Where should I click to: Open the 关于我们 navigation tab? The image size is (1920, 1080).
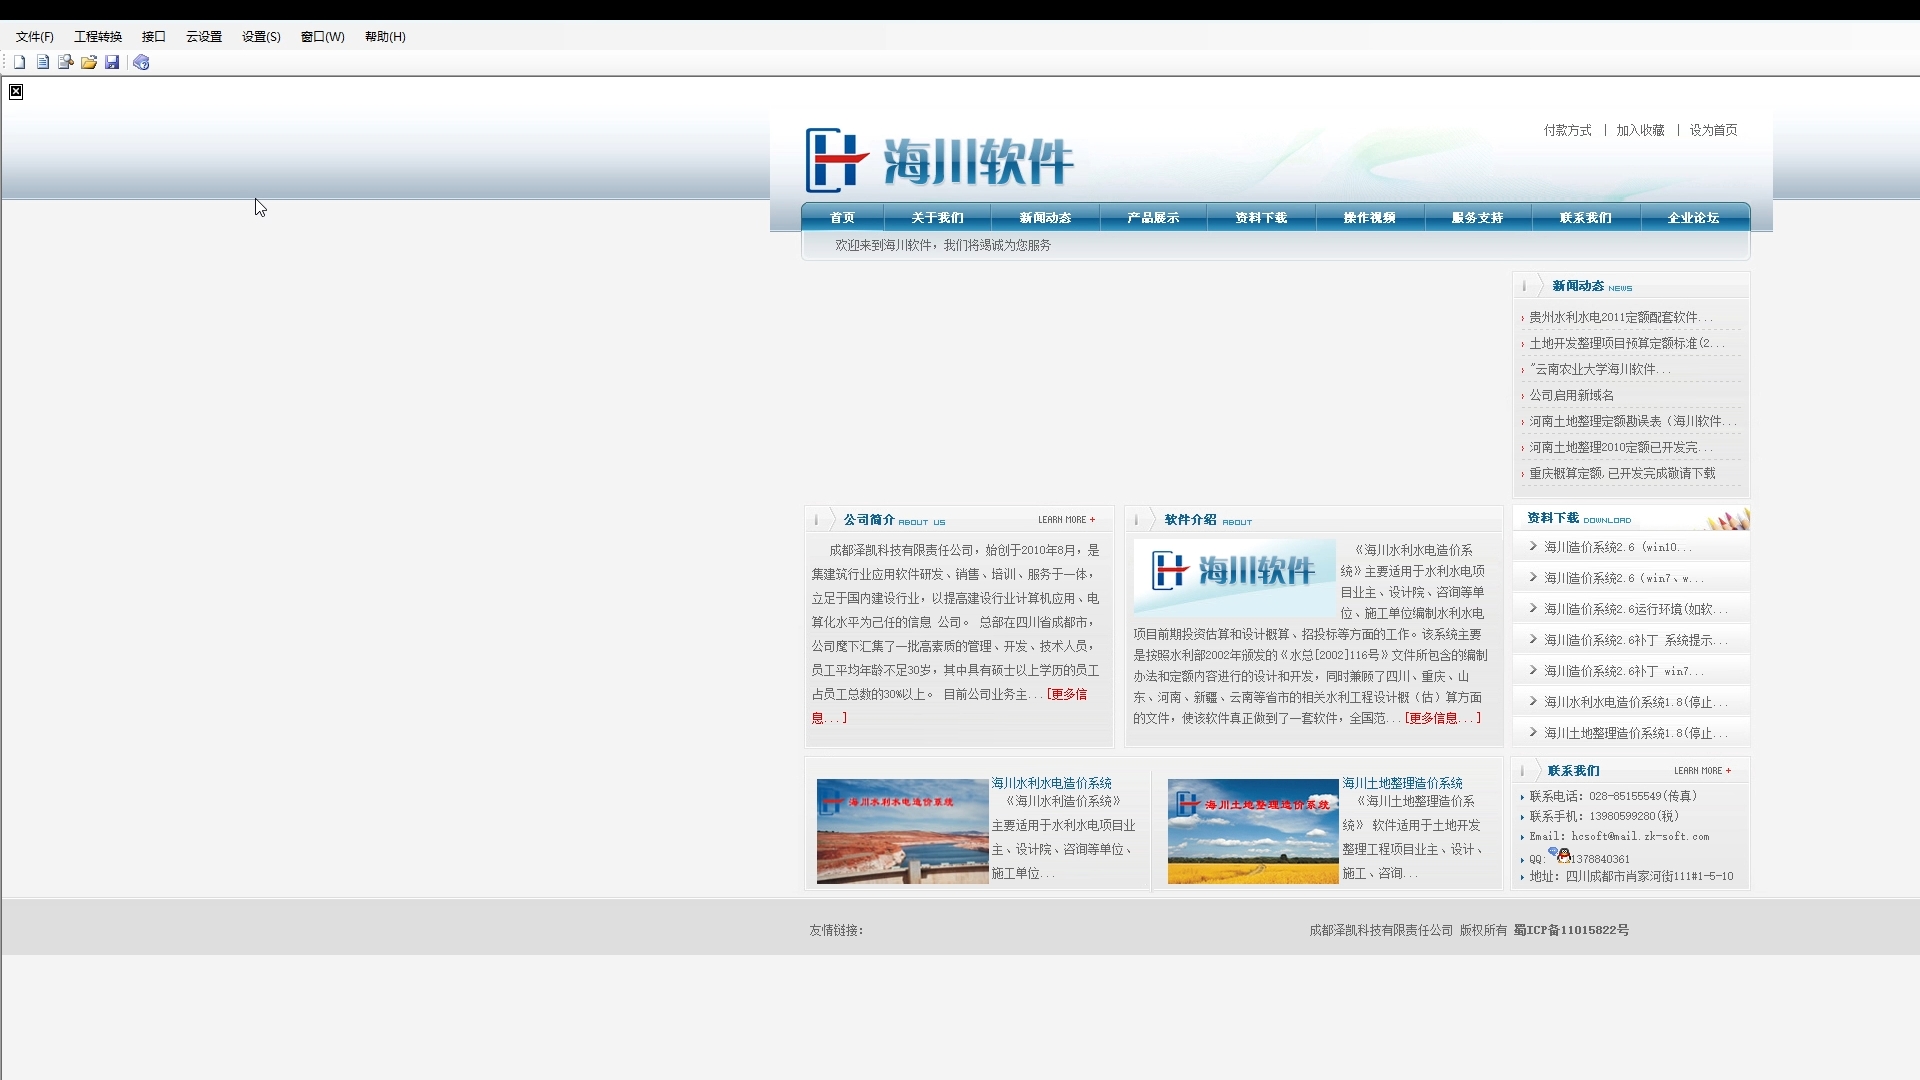(937, 217)
